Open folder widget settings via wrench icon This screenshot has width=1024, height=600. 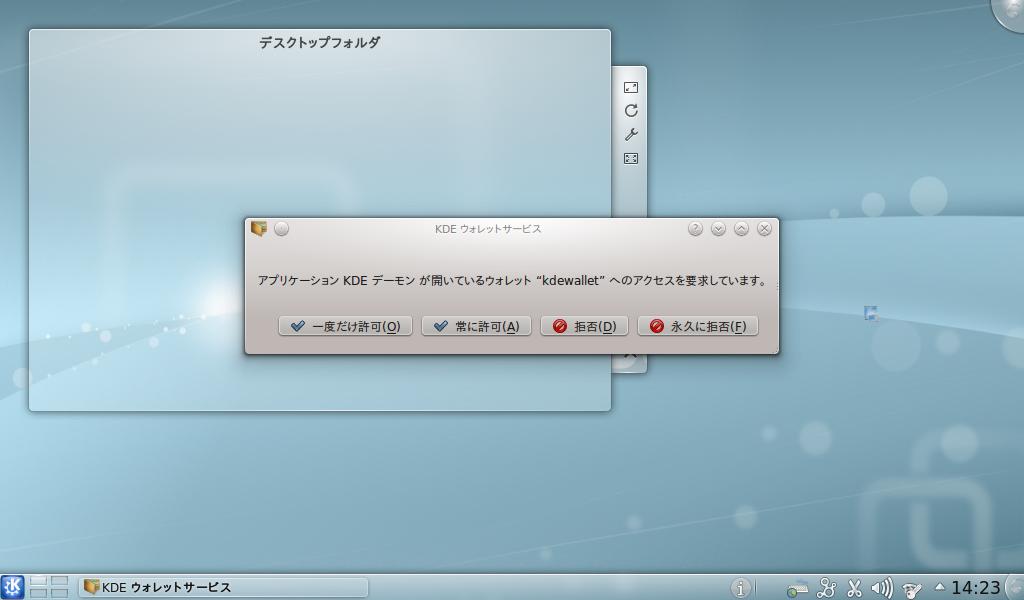point(631,134)
